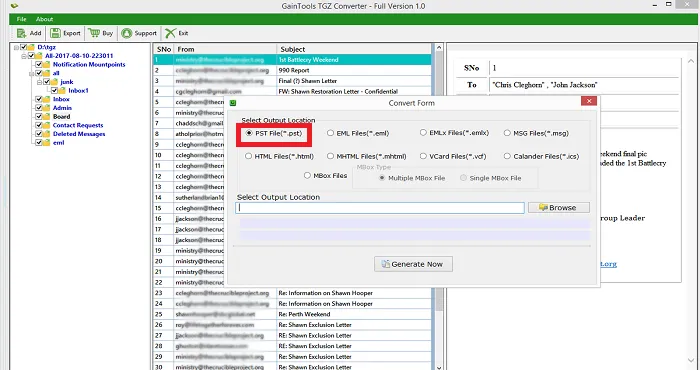Select EML Files(*.eml) radio option
Image resolution: width=700 pixels, height=370 pixels.
pos(330,133)
